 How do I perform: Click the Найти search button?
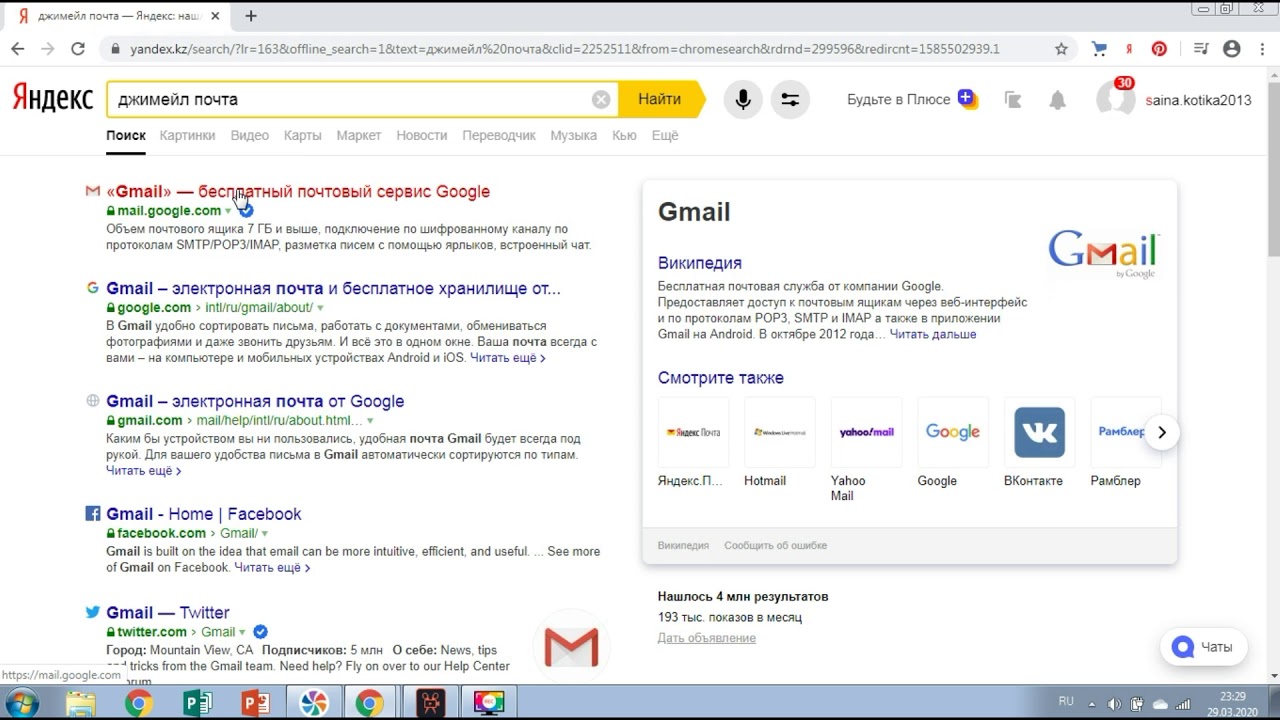click(x=660, y=99)
